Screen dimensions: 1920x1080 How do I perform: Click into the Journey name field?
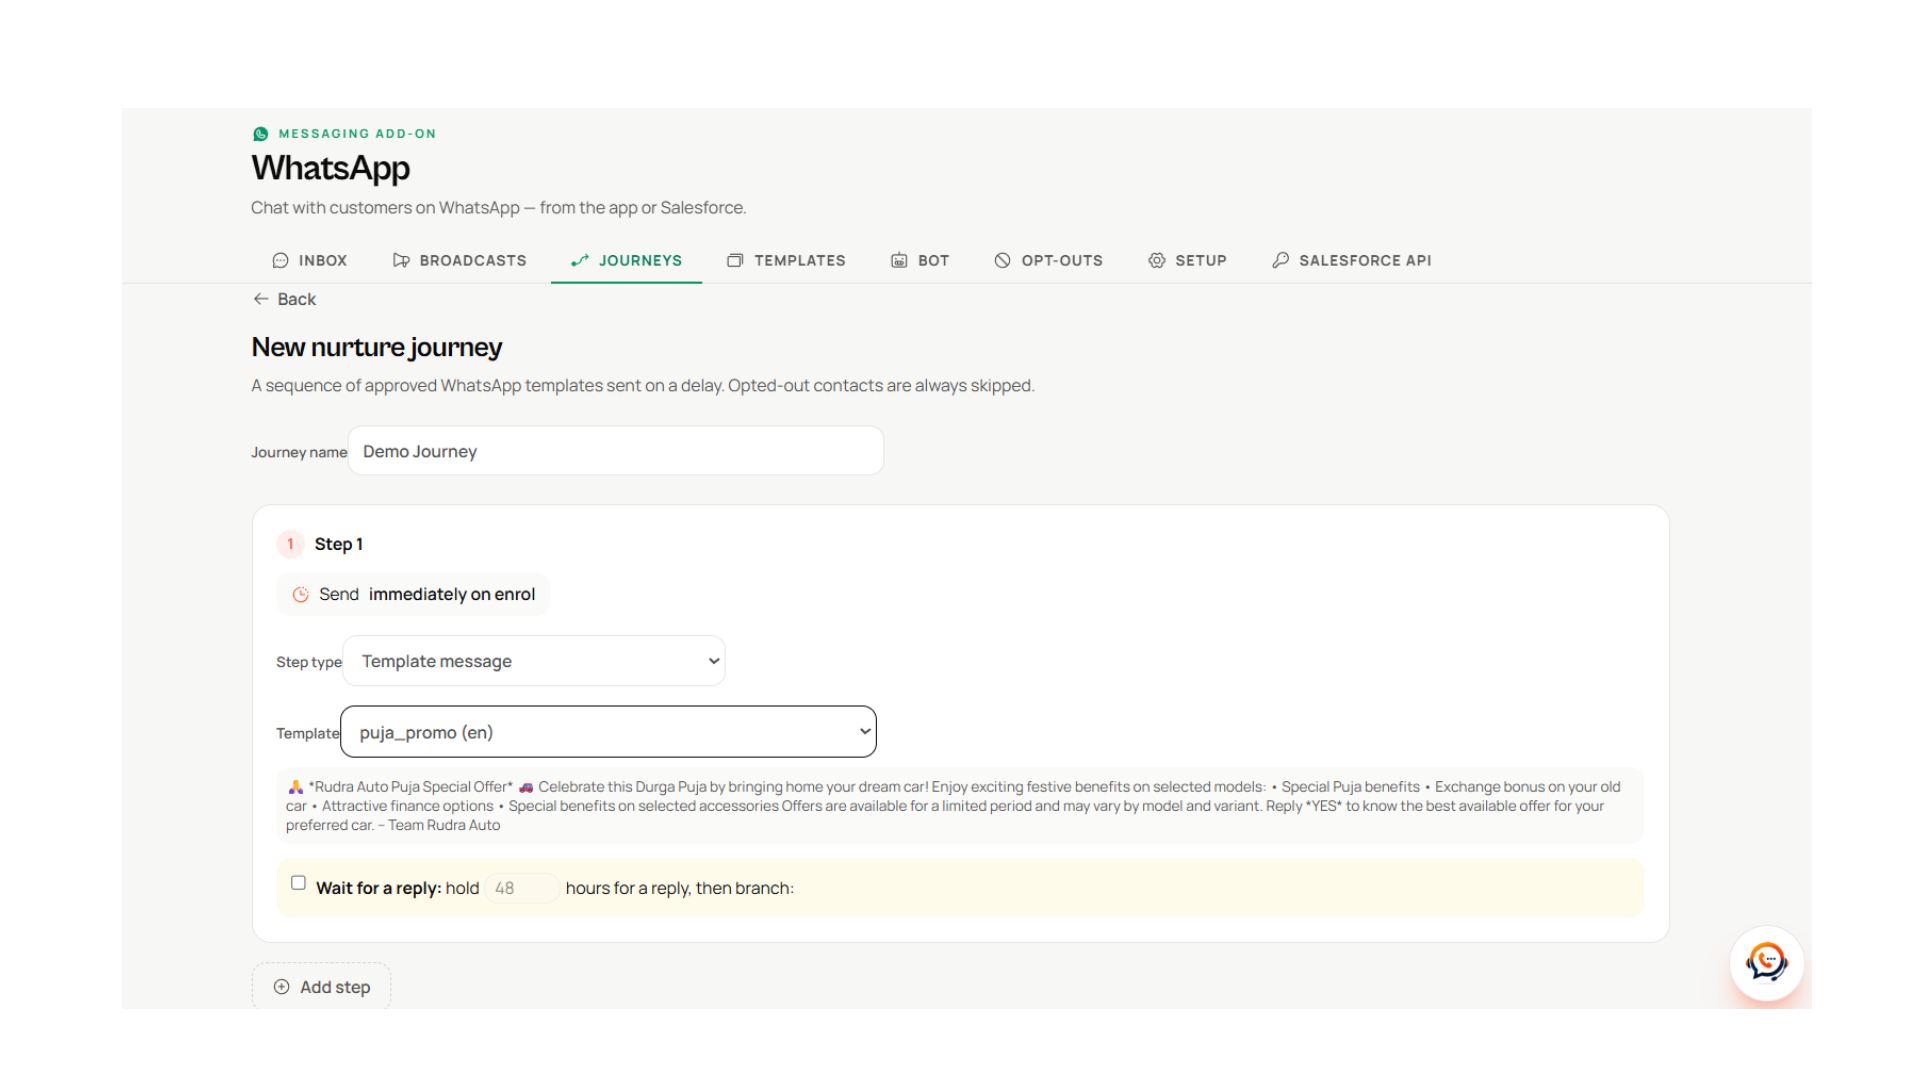point(615,451)
